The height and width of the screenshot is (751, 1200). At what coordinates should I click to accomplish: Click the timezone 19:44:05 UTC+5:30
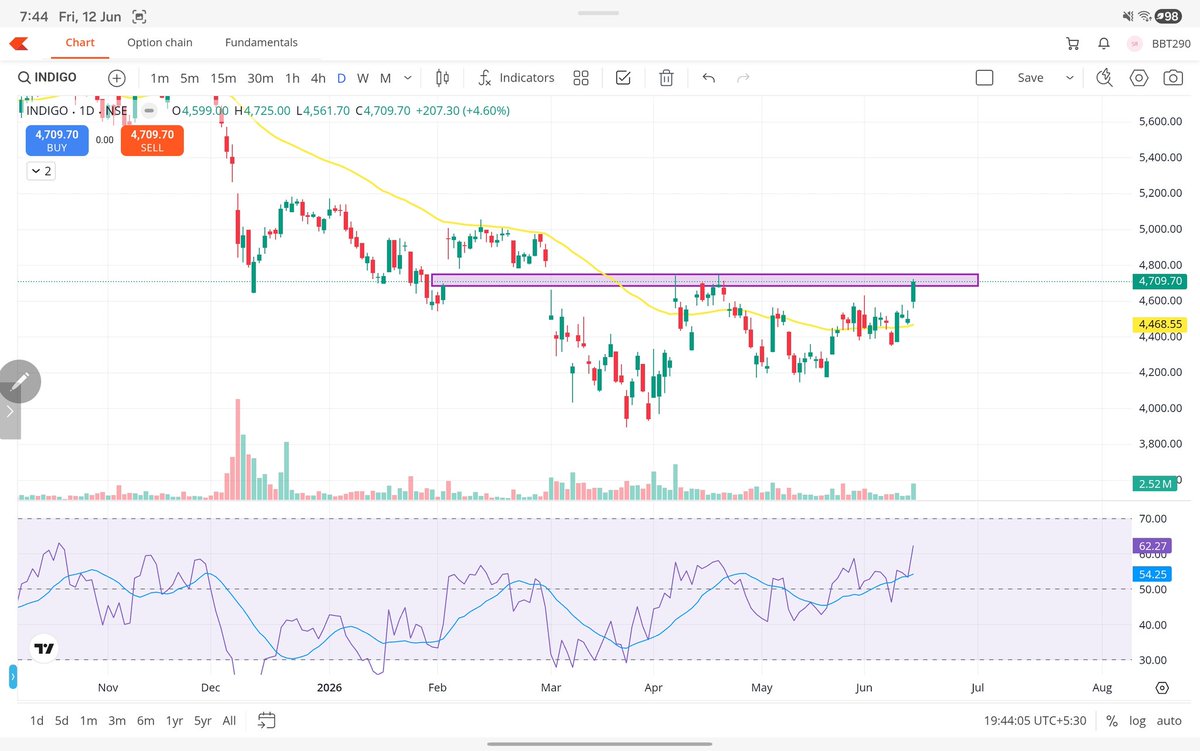coord(1037,721)
